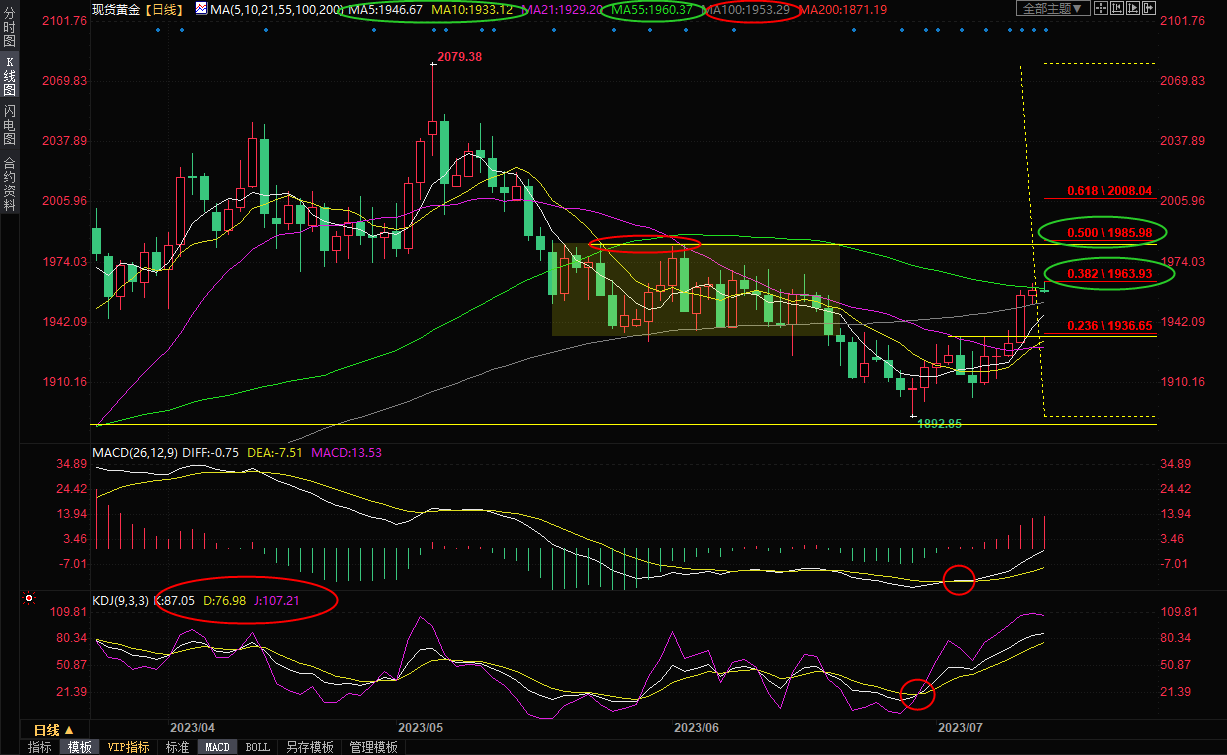Open the 合约资料 side tab
Screen dimensions: 1227x755
pyautogui.click(x=9, y=183)
